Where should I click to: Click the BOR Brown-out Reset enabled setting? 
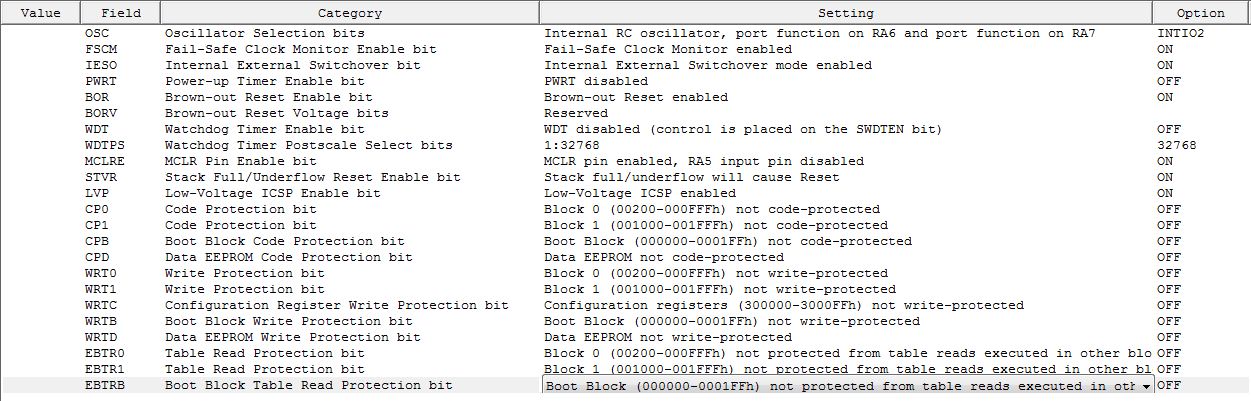(x=847, y=97)
